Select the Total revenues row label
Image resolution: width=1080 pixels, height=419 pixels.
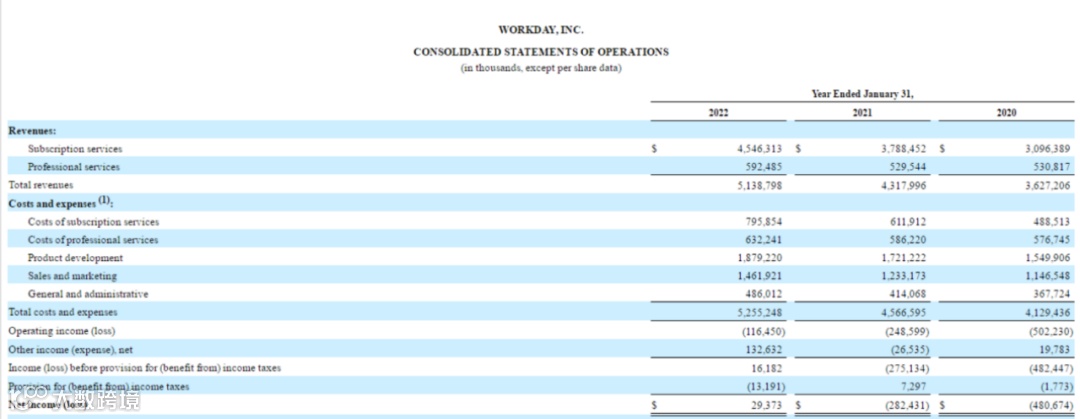click(x=41, y=185)
